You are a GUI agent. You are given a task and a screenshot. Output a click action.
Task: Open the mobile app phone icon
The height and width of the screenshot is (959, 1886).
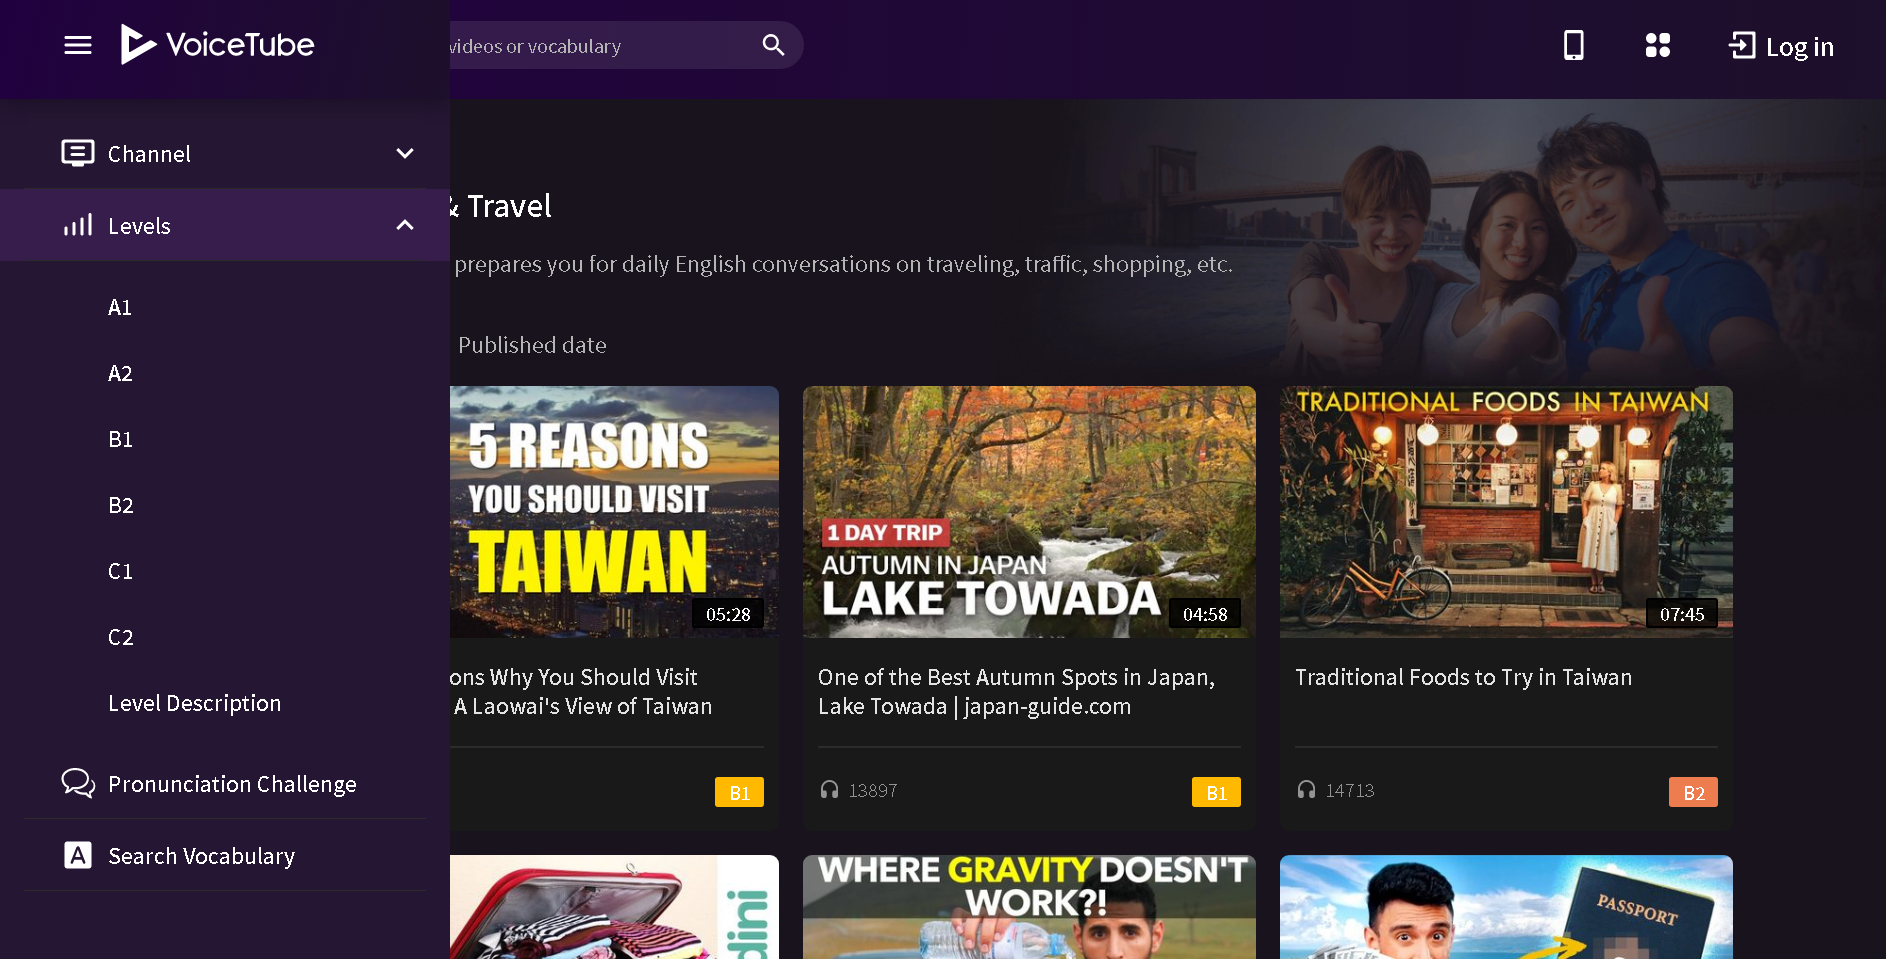(1574, 45)
